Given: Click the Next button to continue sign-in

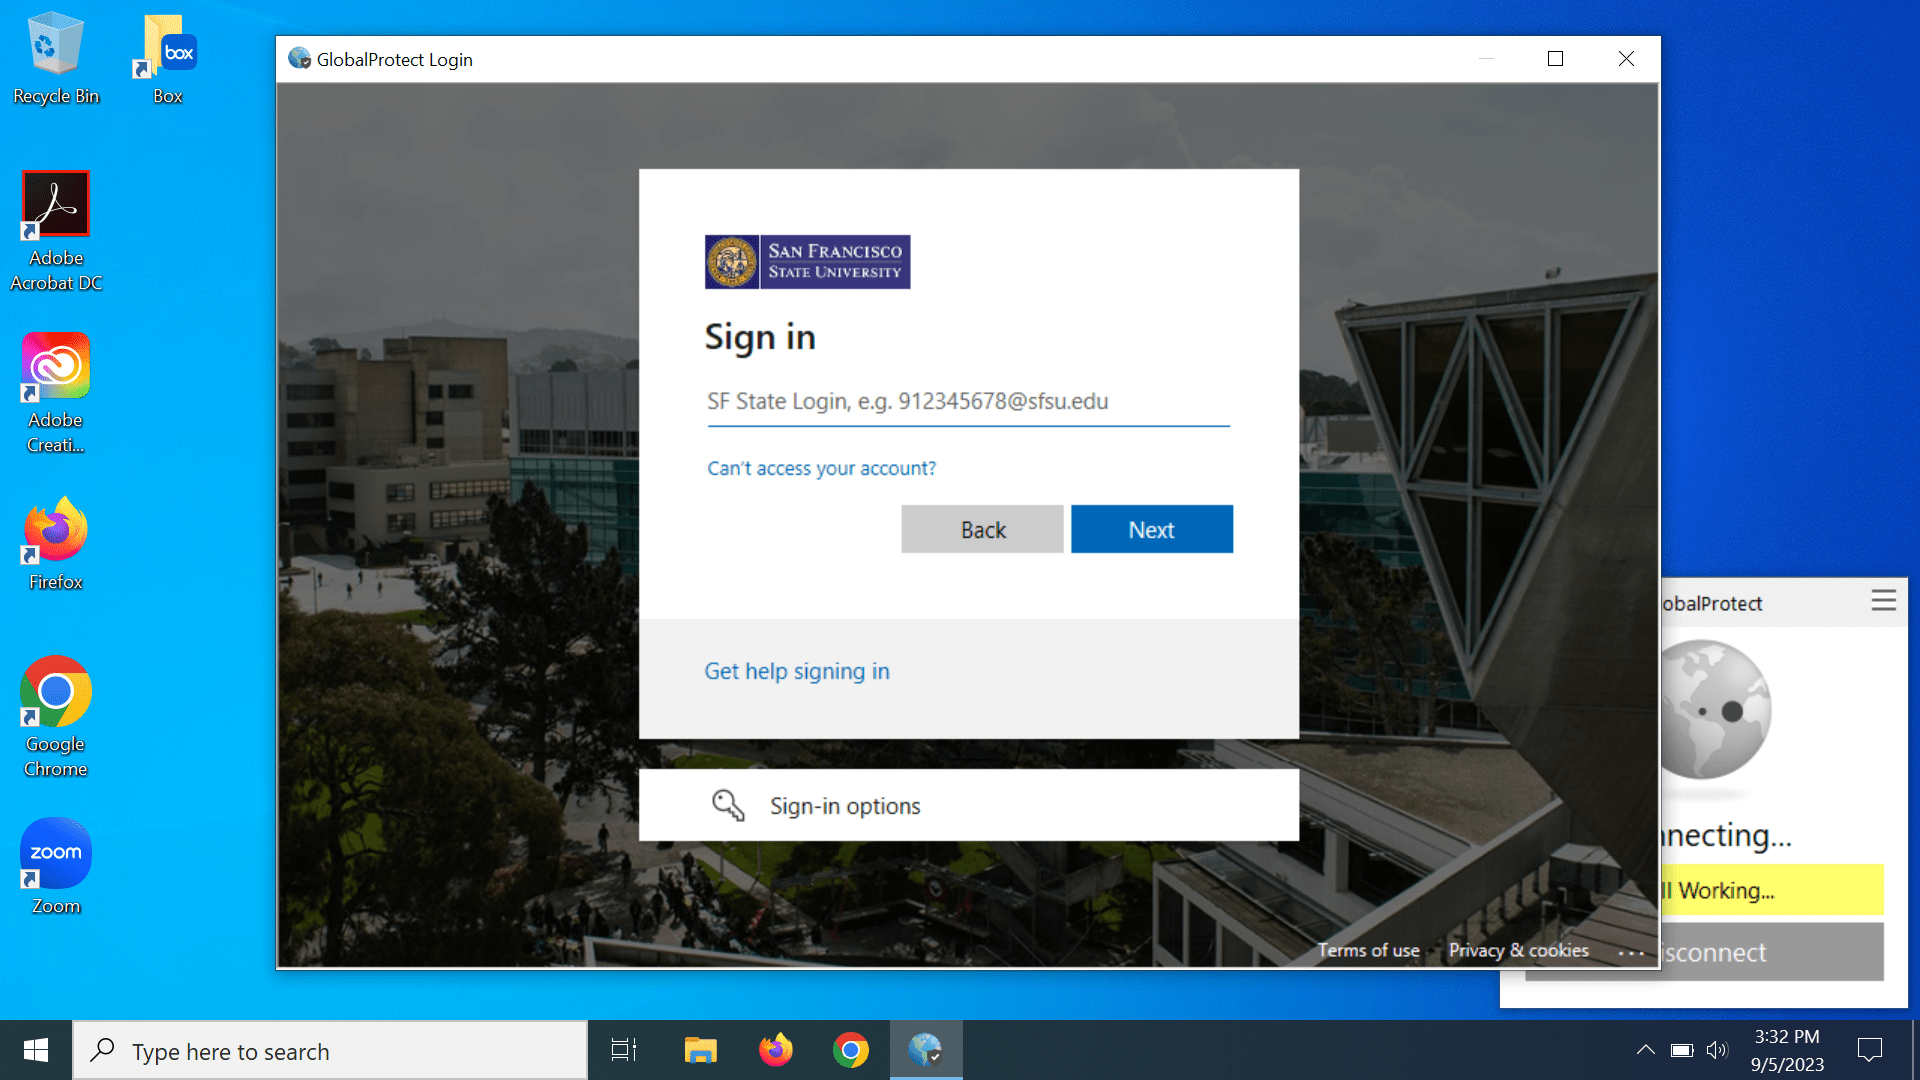Looking at the screenshot, I should (1151, 529).
